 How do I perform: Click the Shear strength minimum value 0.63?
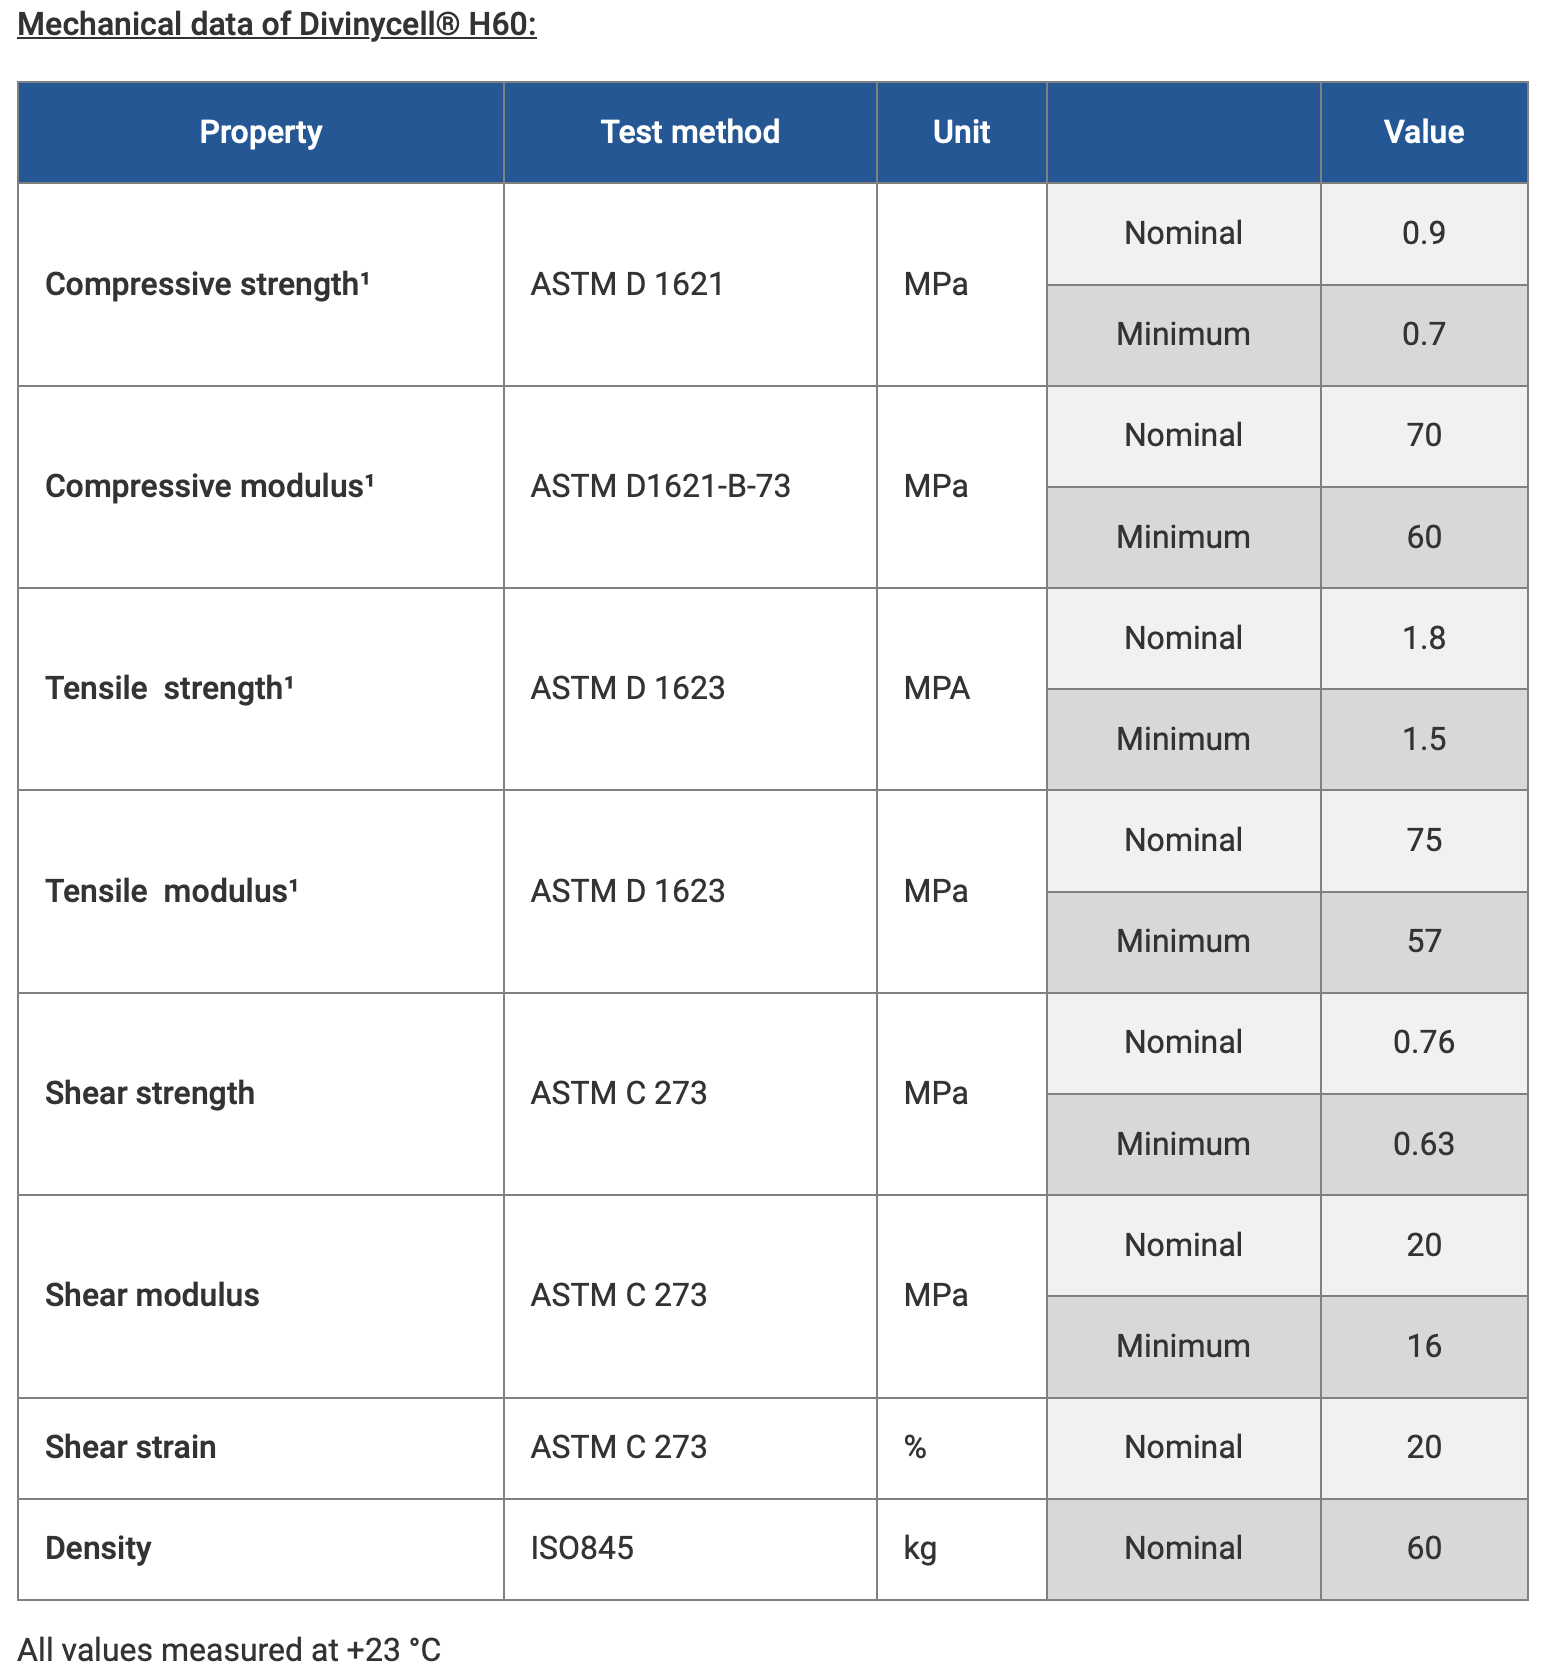pyautogui.click(x=1424, y=1144)
